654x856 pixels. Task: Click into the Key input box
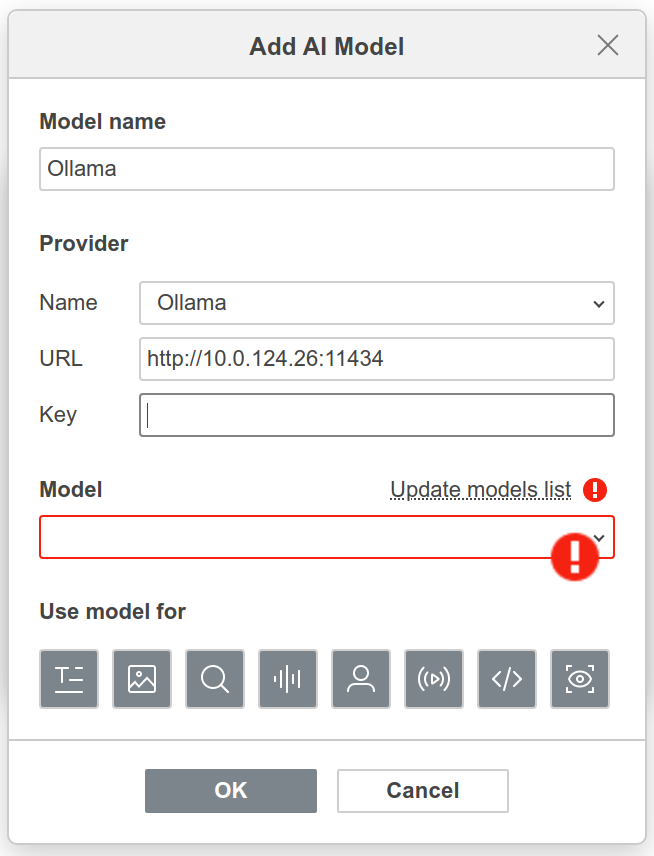(377, 415)
